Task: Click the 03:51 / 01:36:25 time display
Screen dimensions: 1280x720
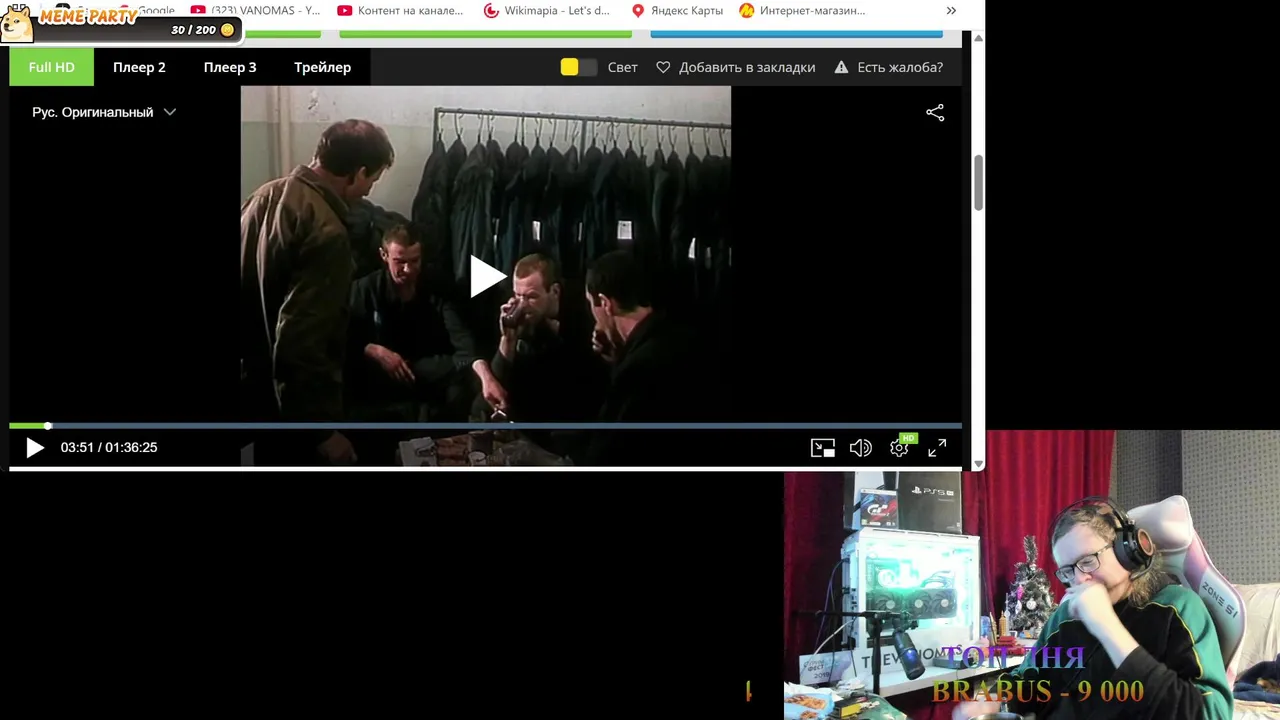Action: point(109,447)
